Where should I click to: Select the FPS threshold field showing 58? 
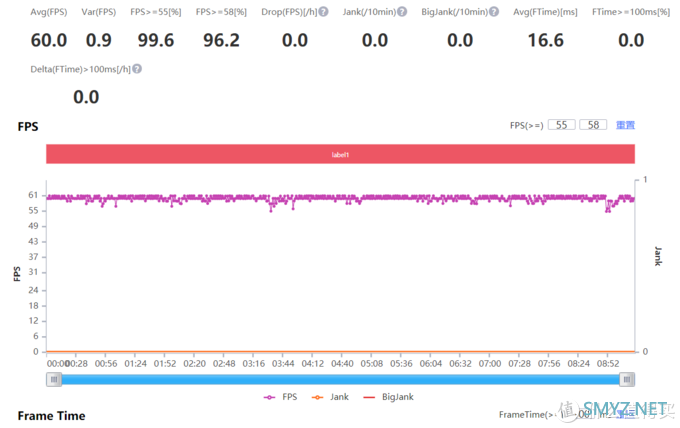tap(593, 125)
